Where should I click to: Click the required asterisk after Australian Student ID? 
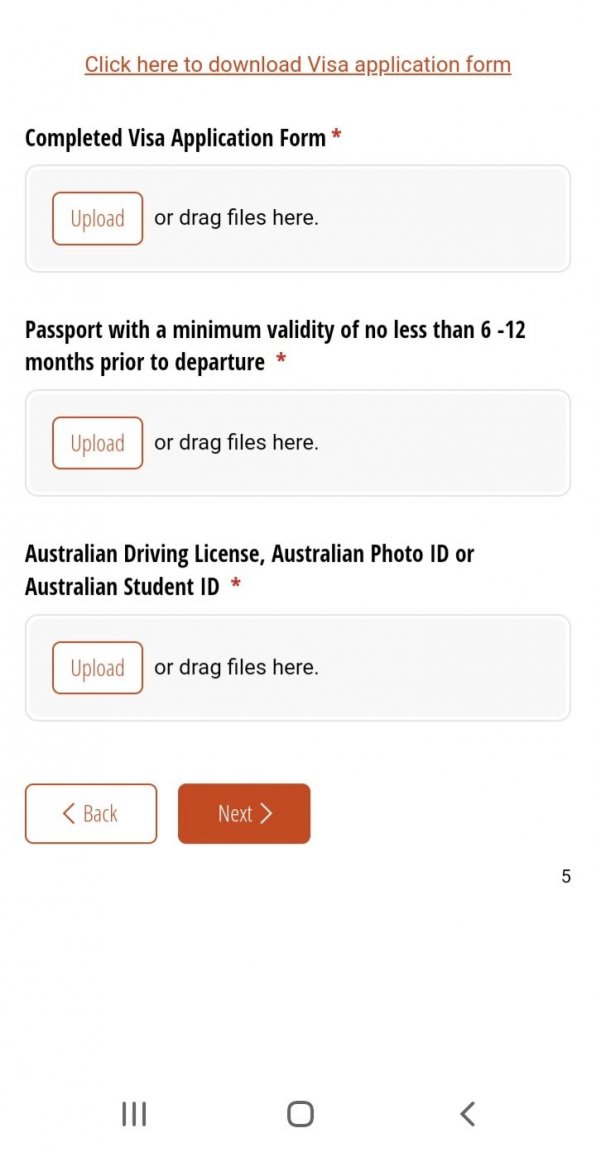(236, 585)
